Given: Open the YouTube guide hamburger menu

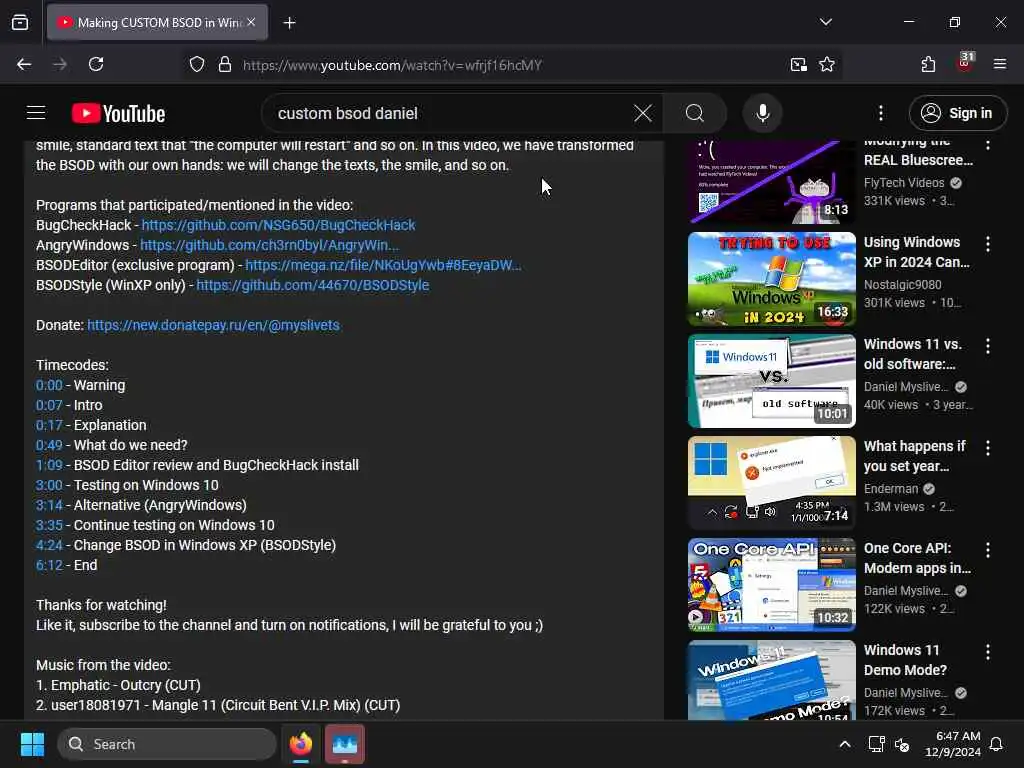Looking at the screenshot, I should click(x=36, y=113).
